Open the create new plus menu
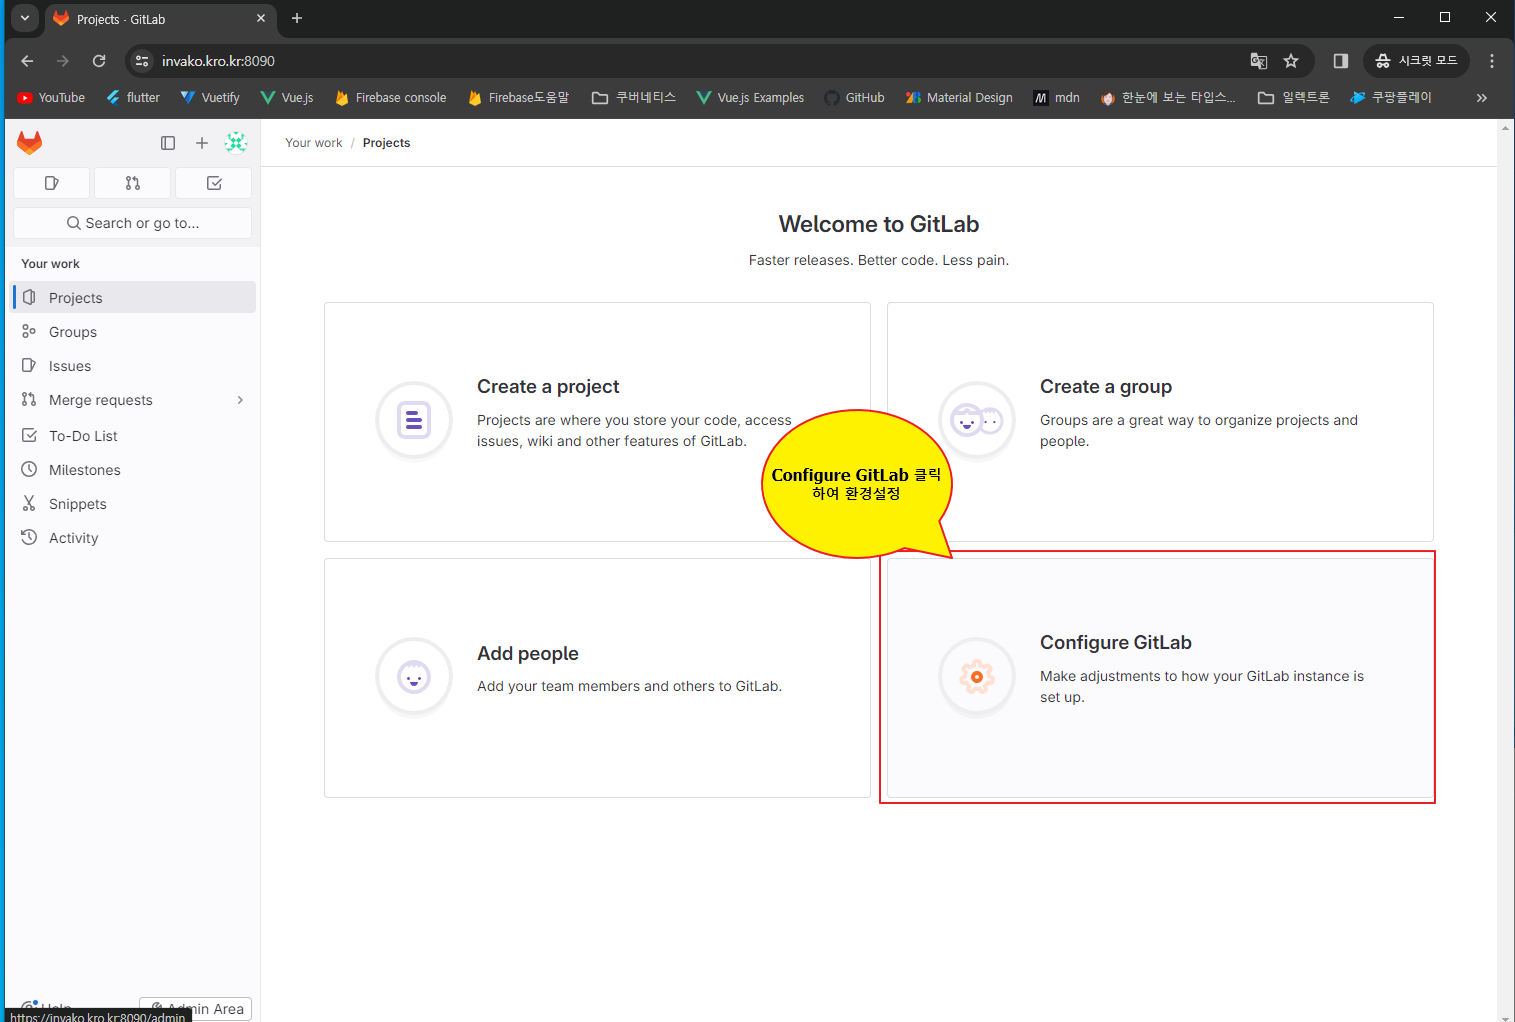The width and height of the screenshot is (1515, 1022). 202,143
